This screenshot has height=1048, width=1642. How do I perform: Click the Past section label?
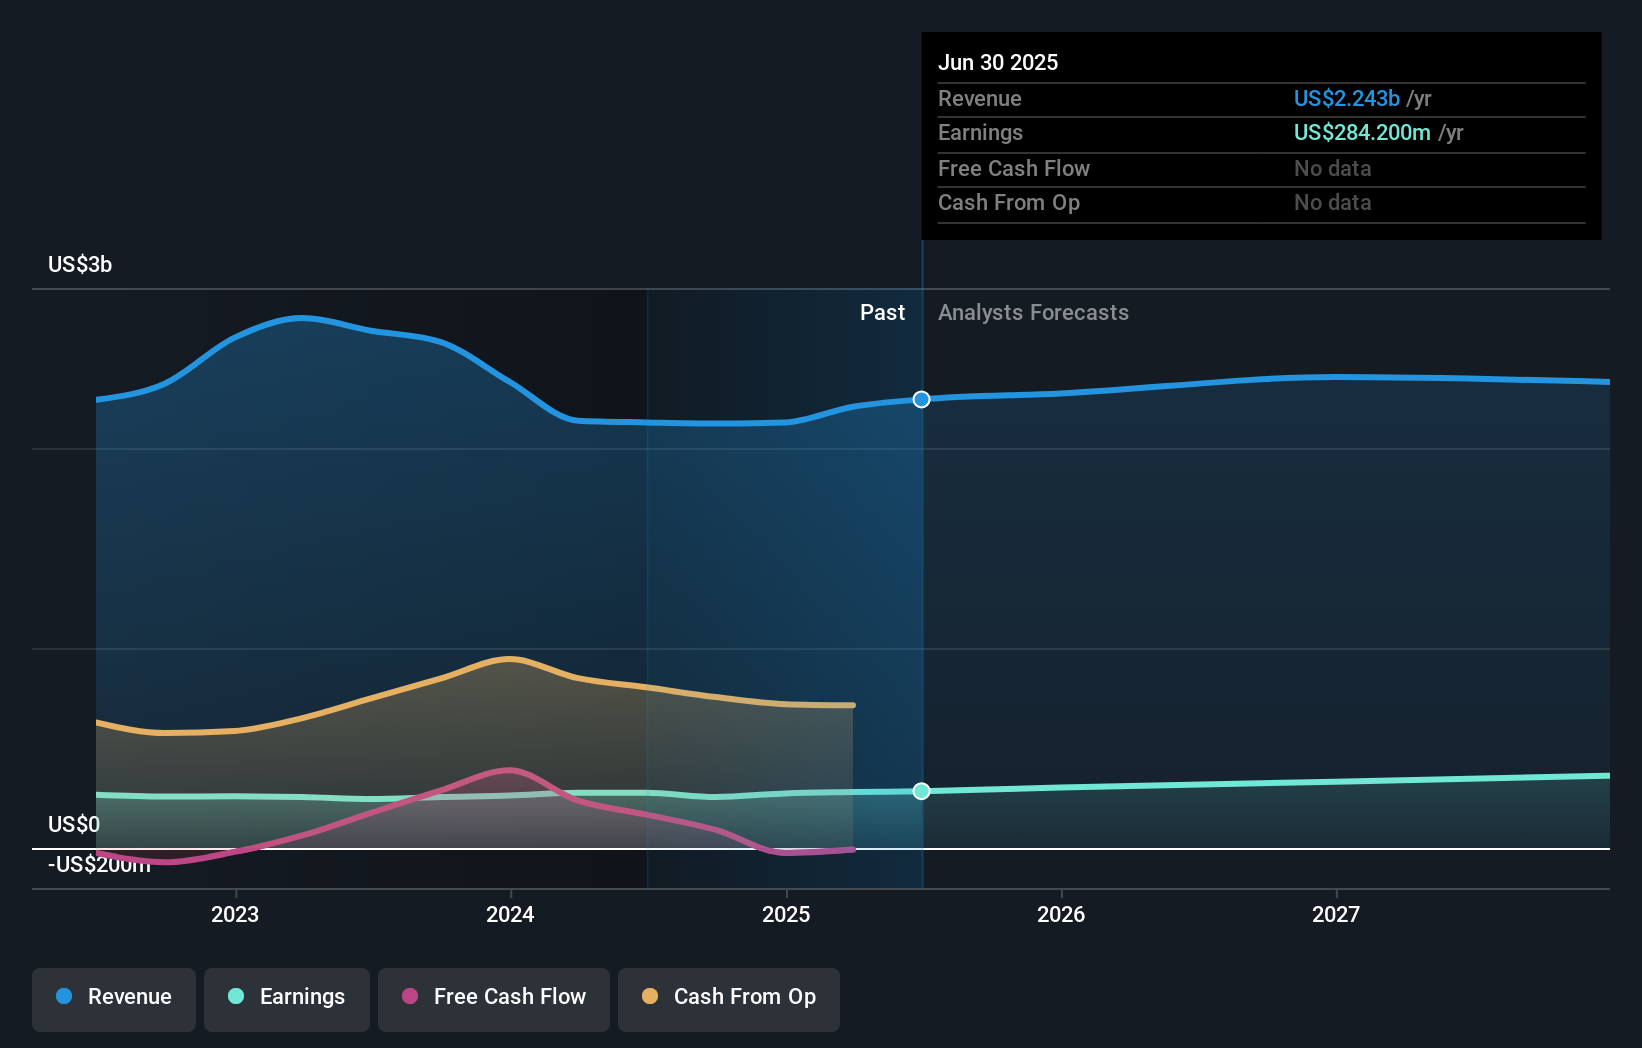coord(882,312)
